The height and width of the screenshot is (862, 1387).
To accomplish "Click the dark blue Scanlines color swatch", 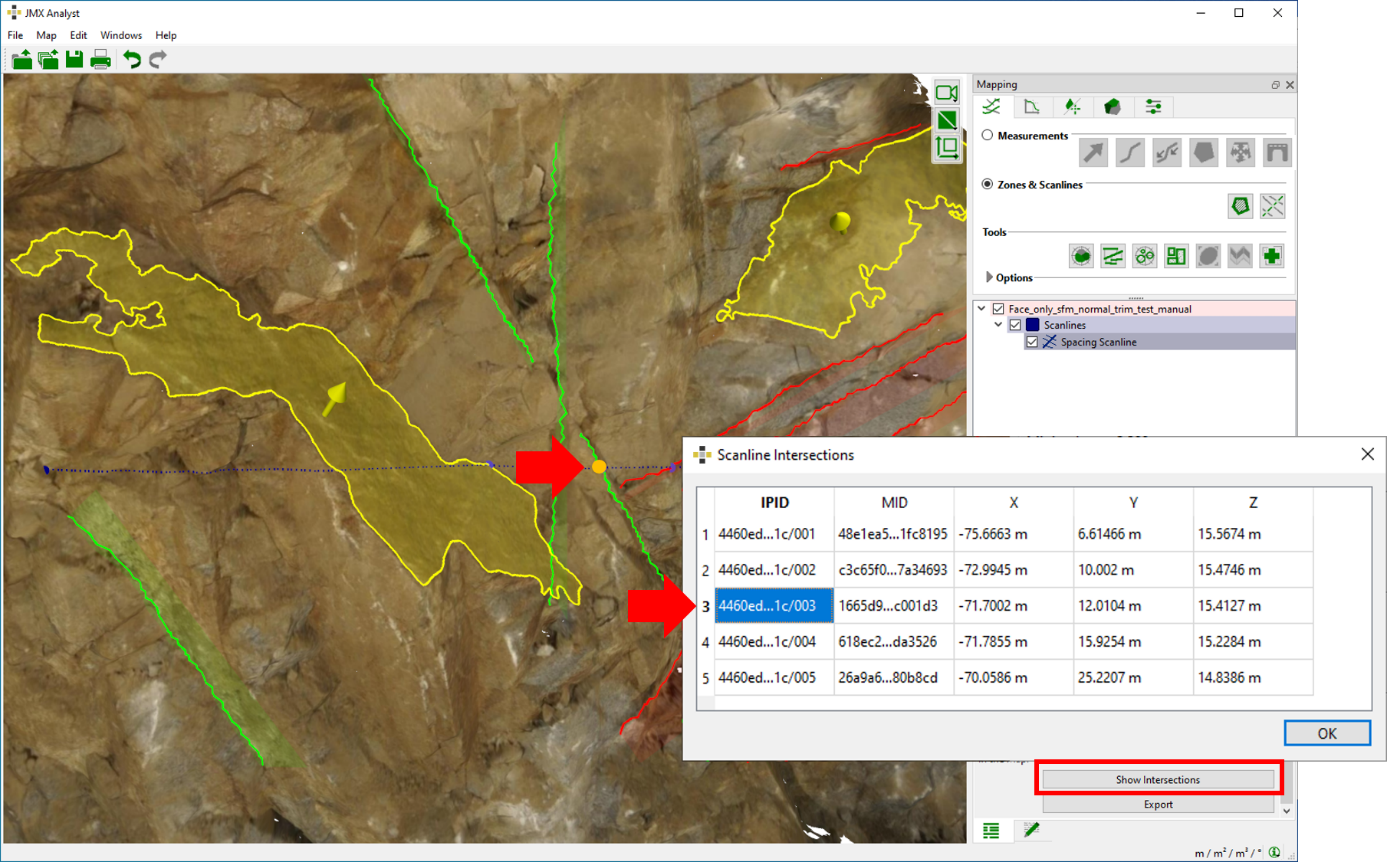I will pos(1034,325).
